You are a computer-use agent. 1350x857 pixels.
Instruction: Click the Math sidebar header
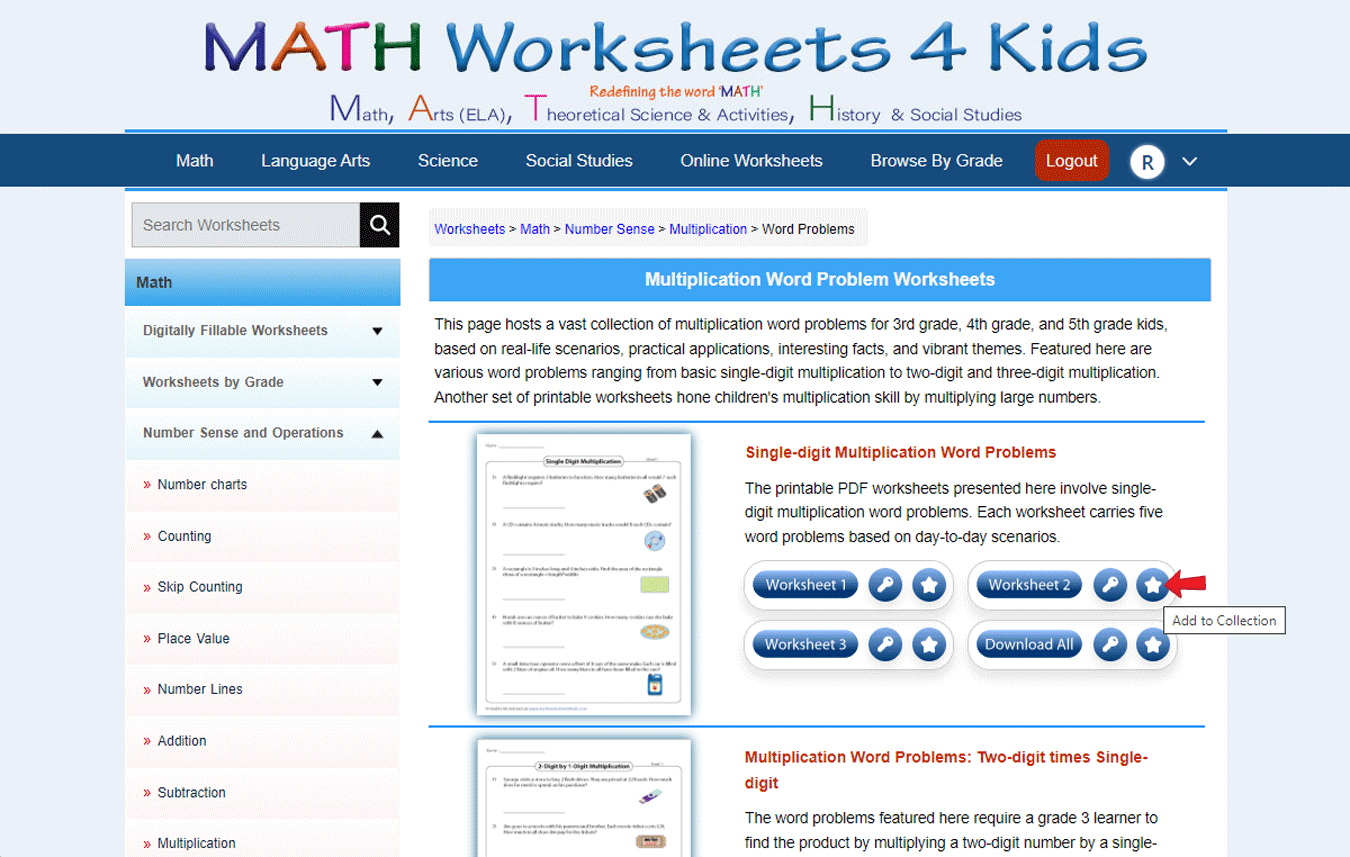click(x=262, y=282)
